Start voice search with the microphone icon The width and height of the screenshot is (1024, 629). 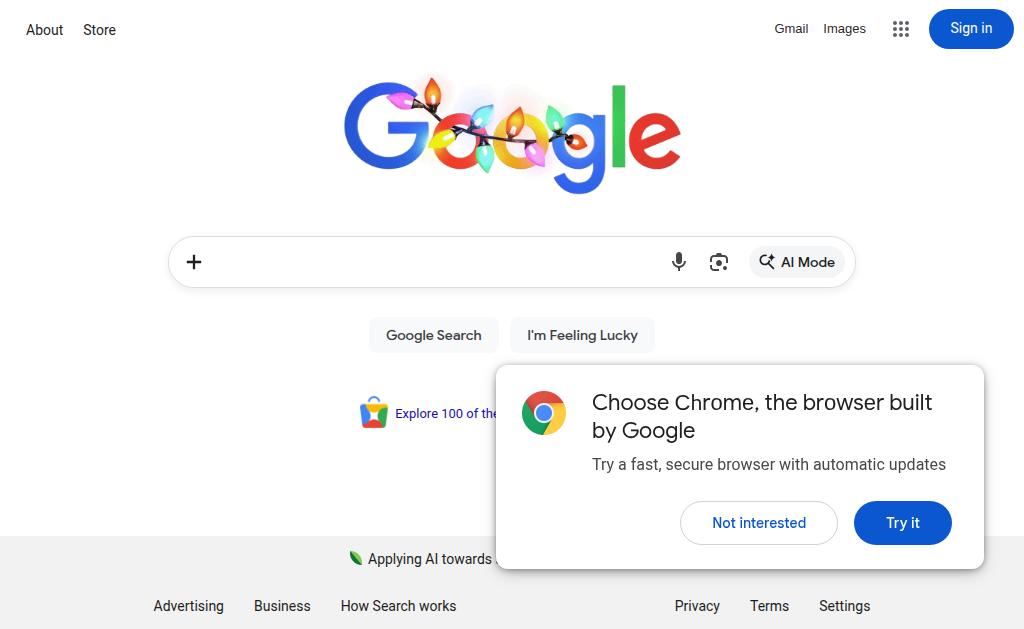(x=679, y=262)
